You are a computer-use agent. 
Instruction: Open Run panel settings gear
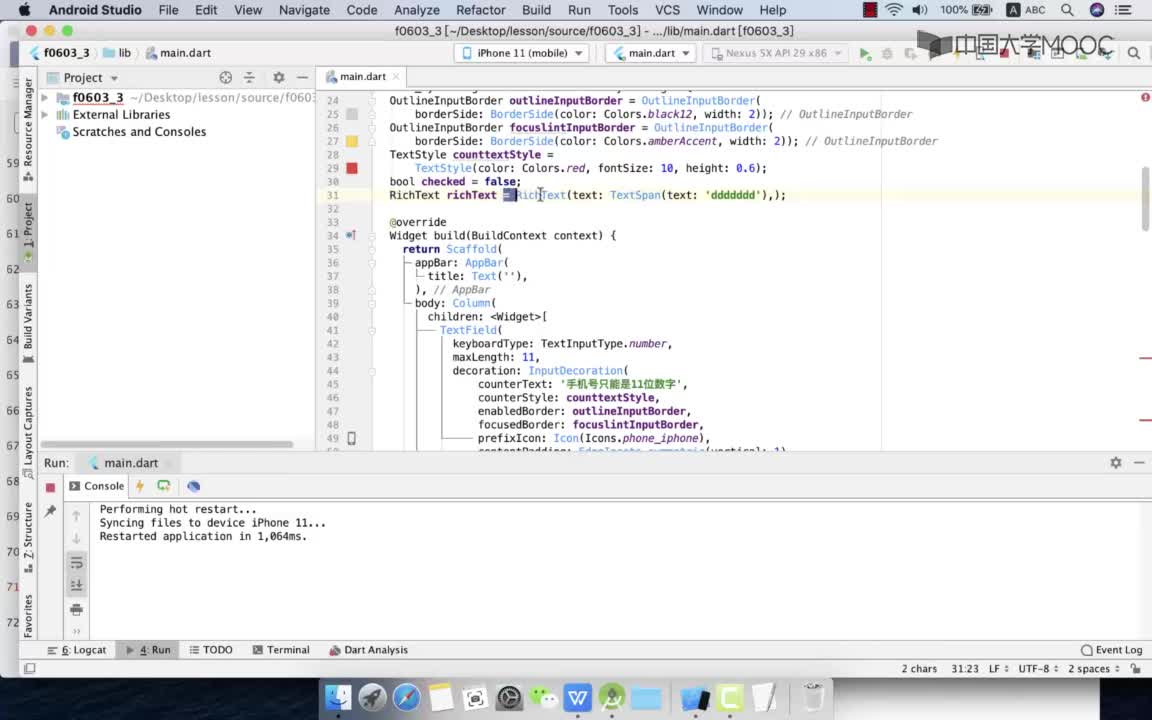1116,463
